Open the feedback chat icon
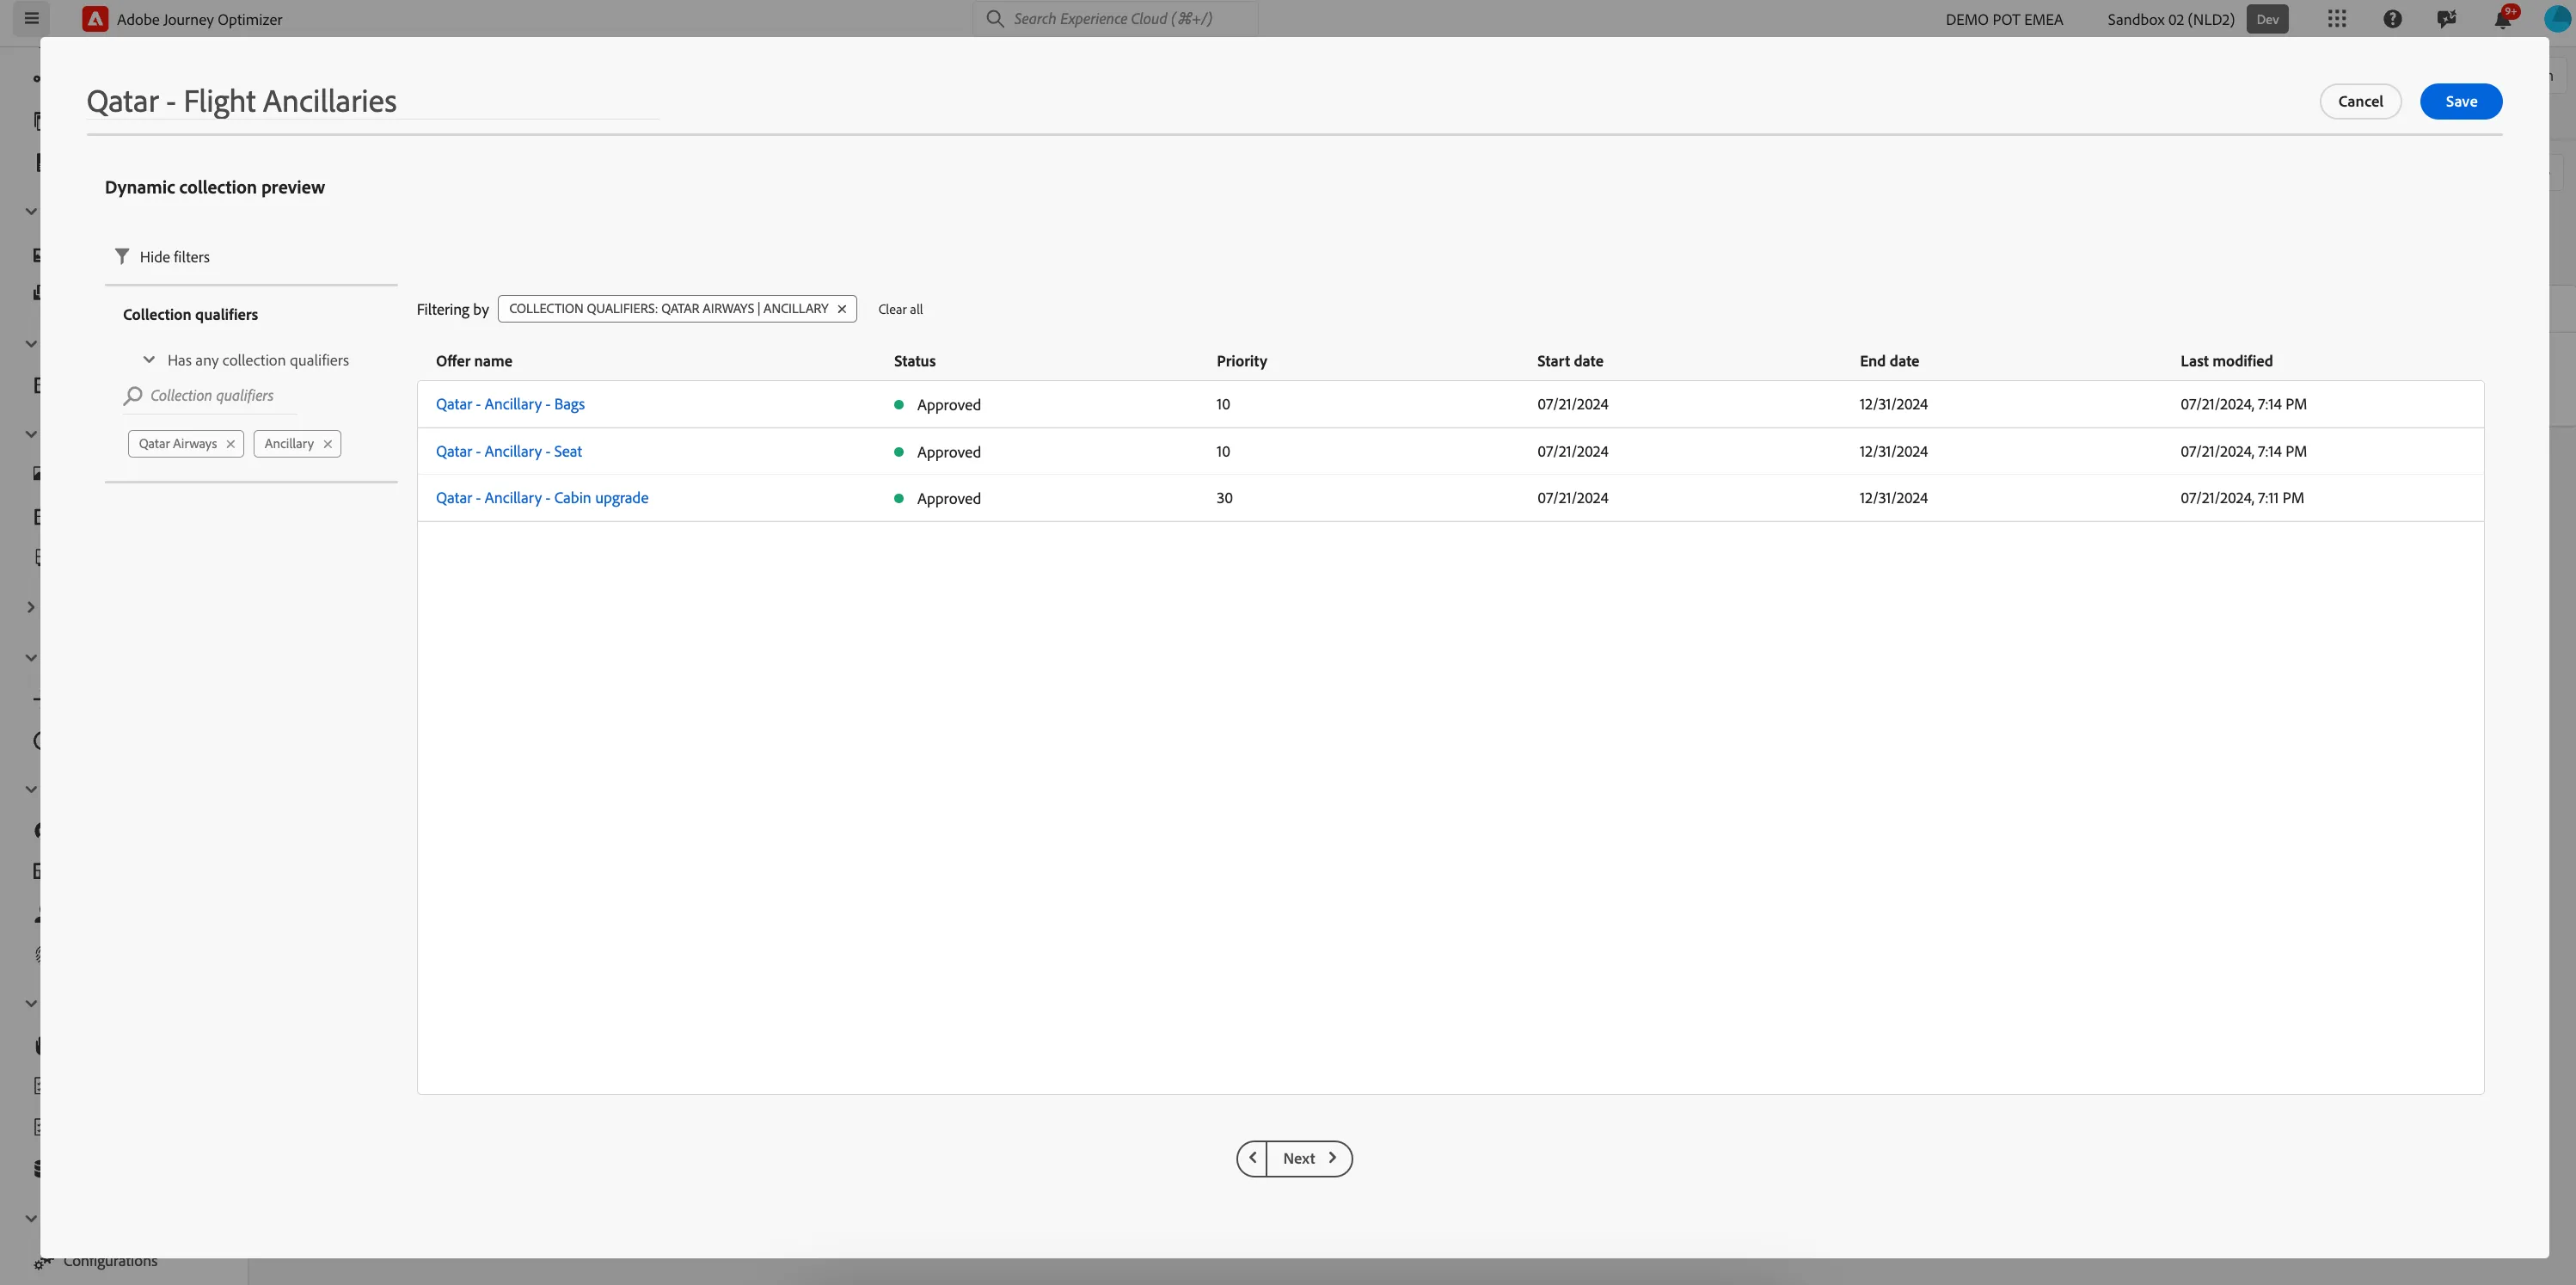The image size is (2576, 1285). pyautogui.click(x=2446, y=19)
